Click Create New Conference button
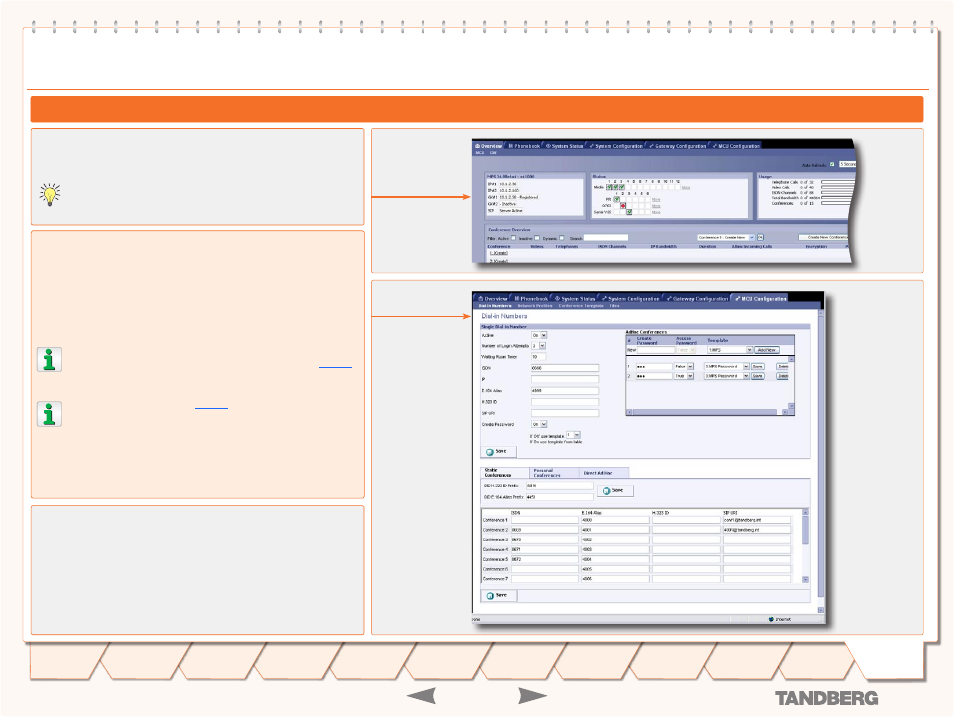Viewport: 954px width, 717px height. tap(824, 237)
